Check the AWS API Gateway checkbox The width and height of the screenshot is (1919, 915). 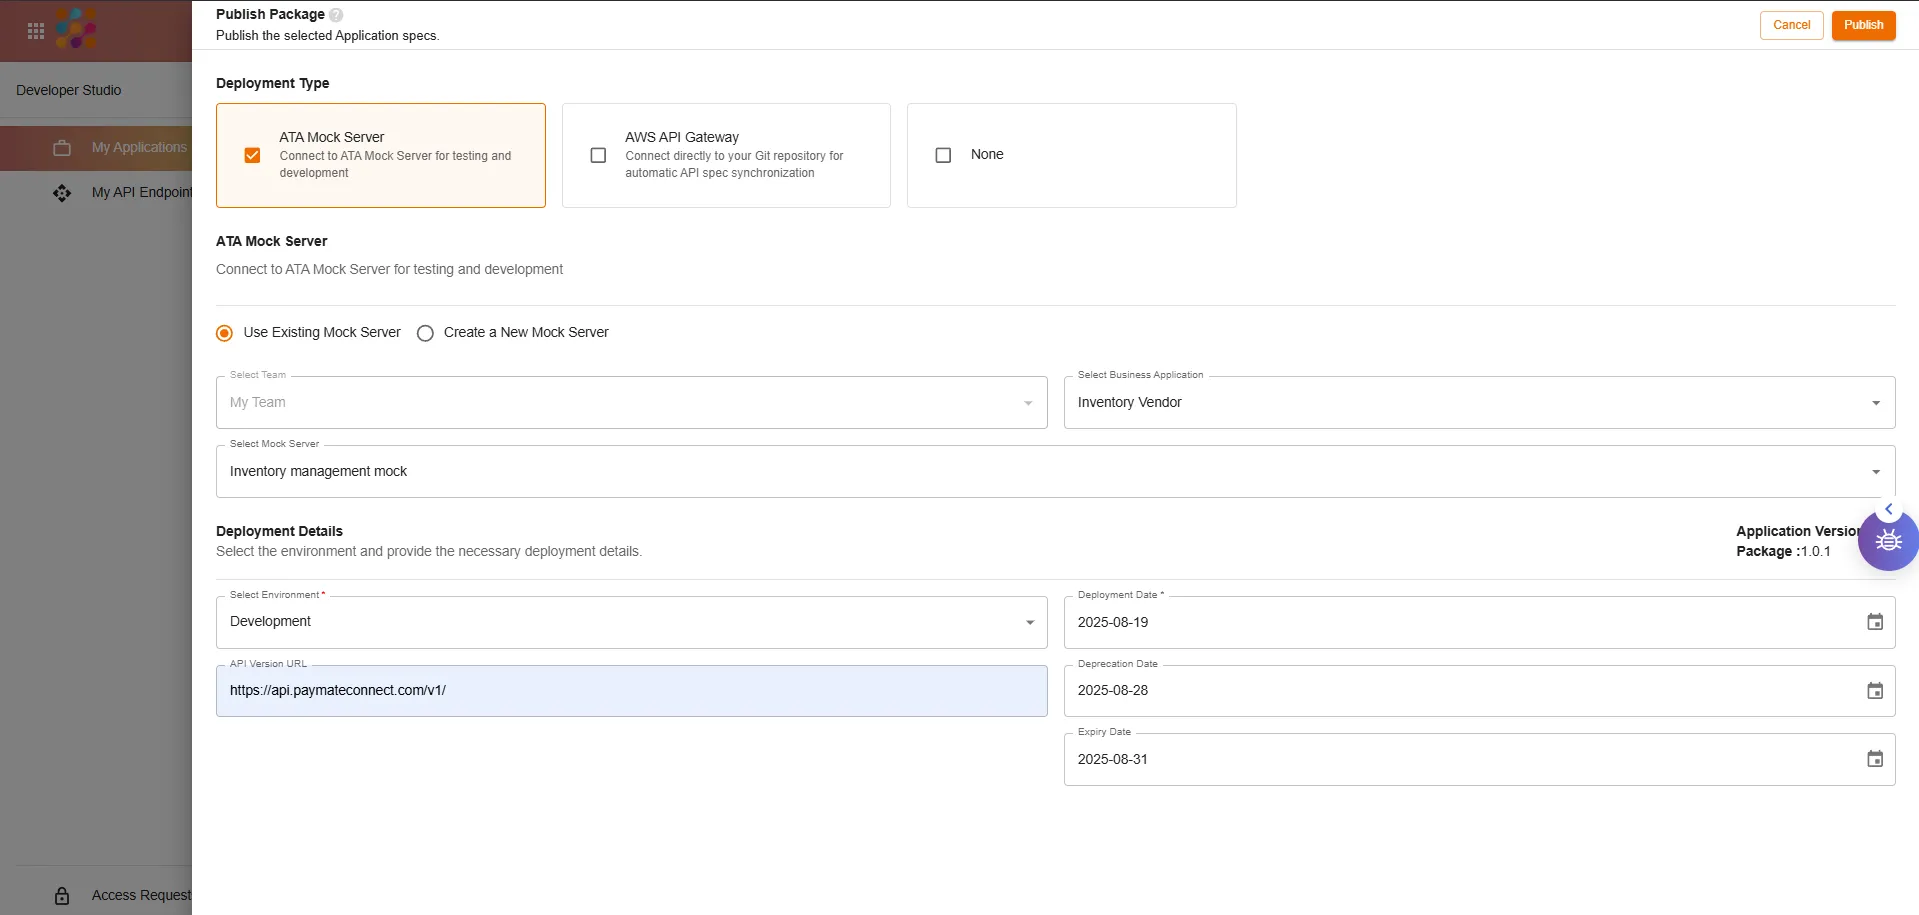pos(598,155)
